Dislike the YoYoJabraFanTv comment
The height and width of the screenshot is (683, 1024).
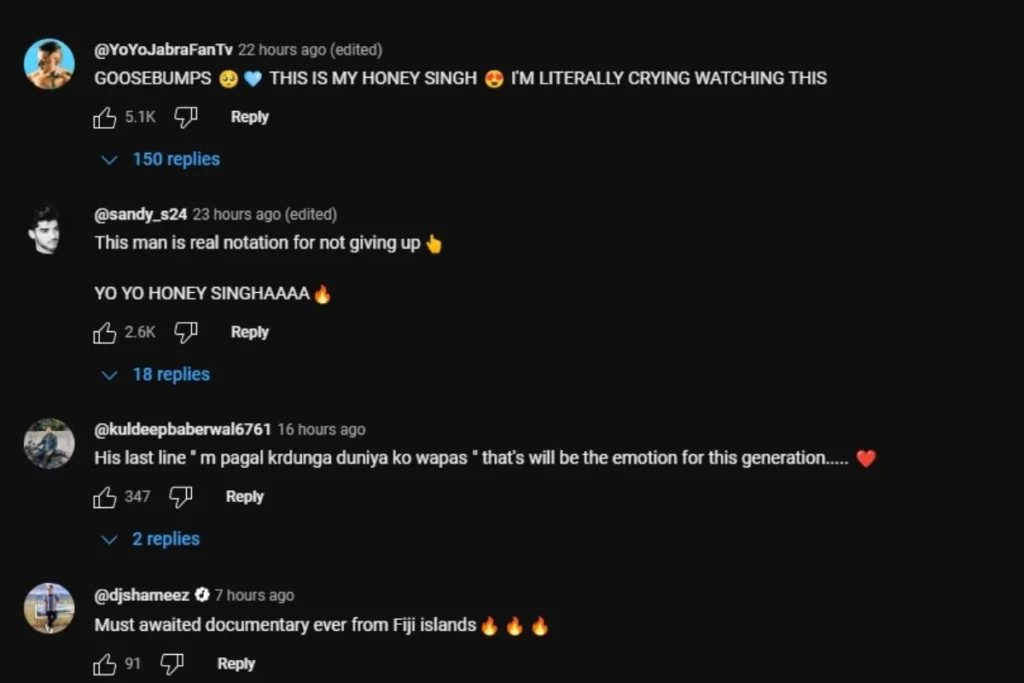coord(185,118)
